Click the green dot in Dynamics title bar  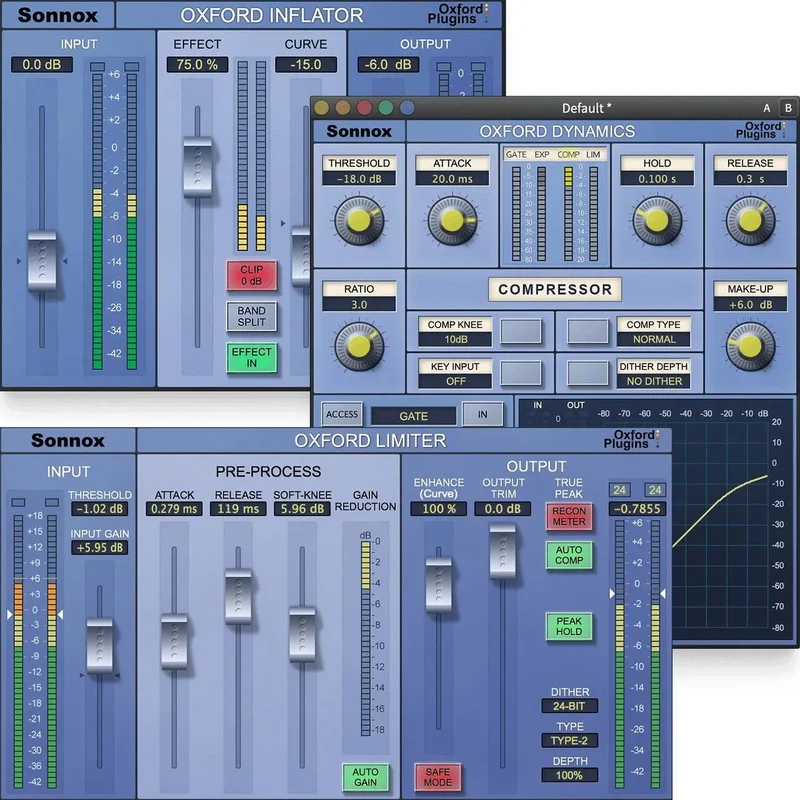click(x=386, y=108)
